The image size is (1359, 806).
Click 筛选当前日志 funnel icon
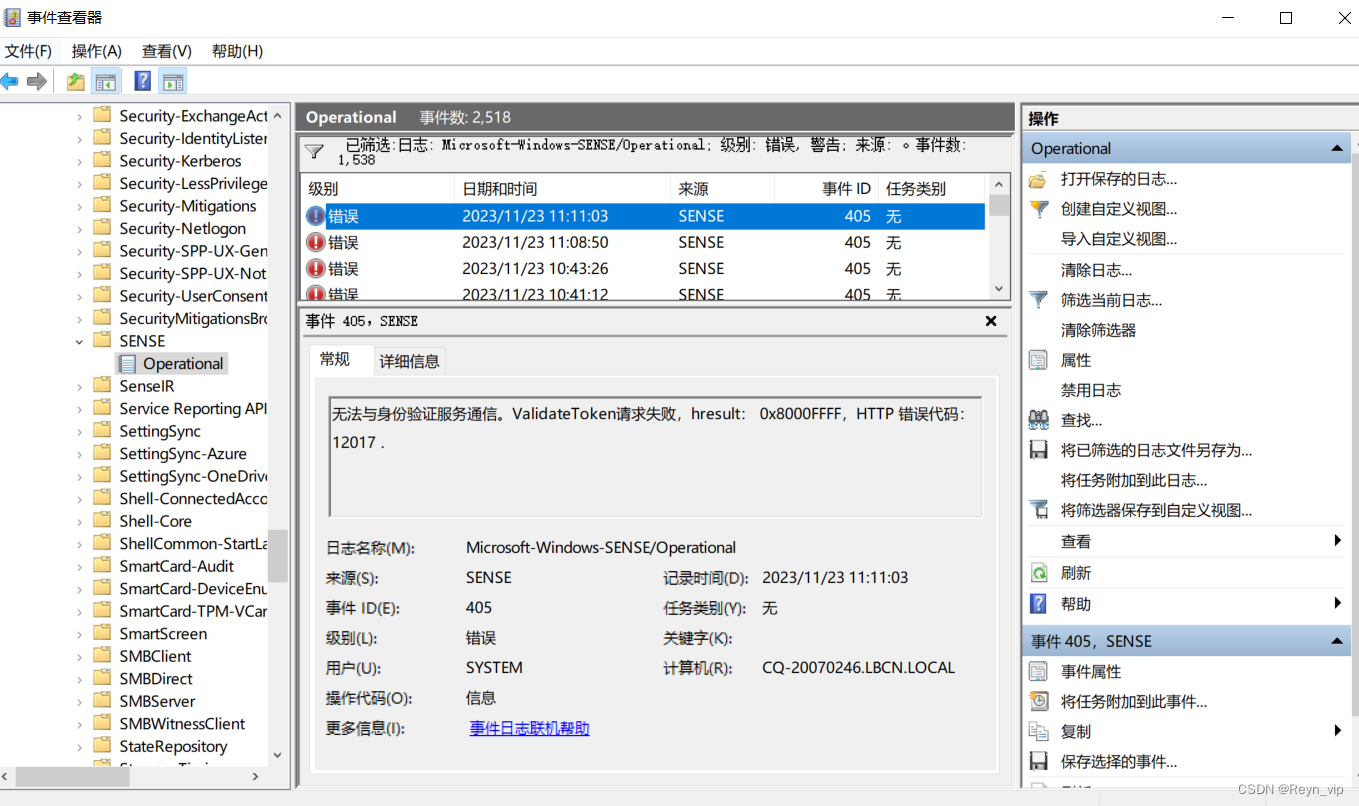[1039, 300]
